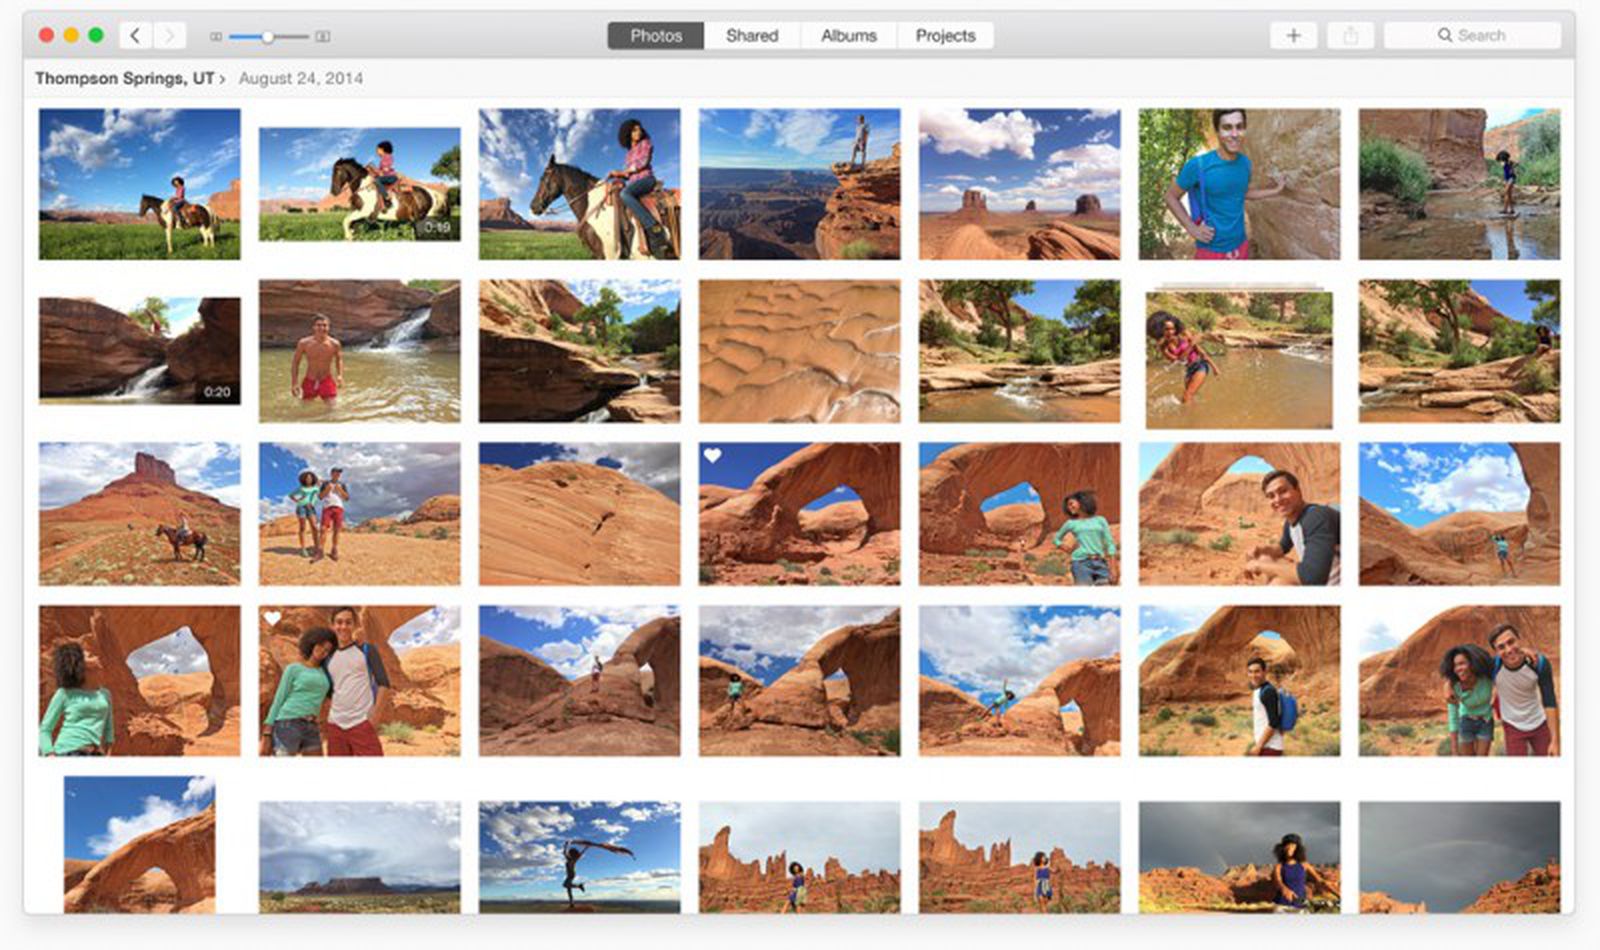Select the small thumbnails icon left of the slider
Image resolution: width=1600 pixels, height=950 pixels.
(x=214, y=35)
